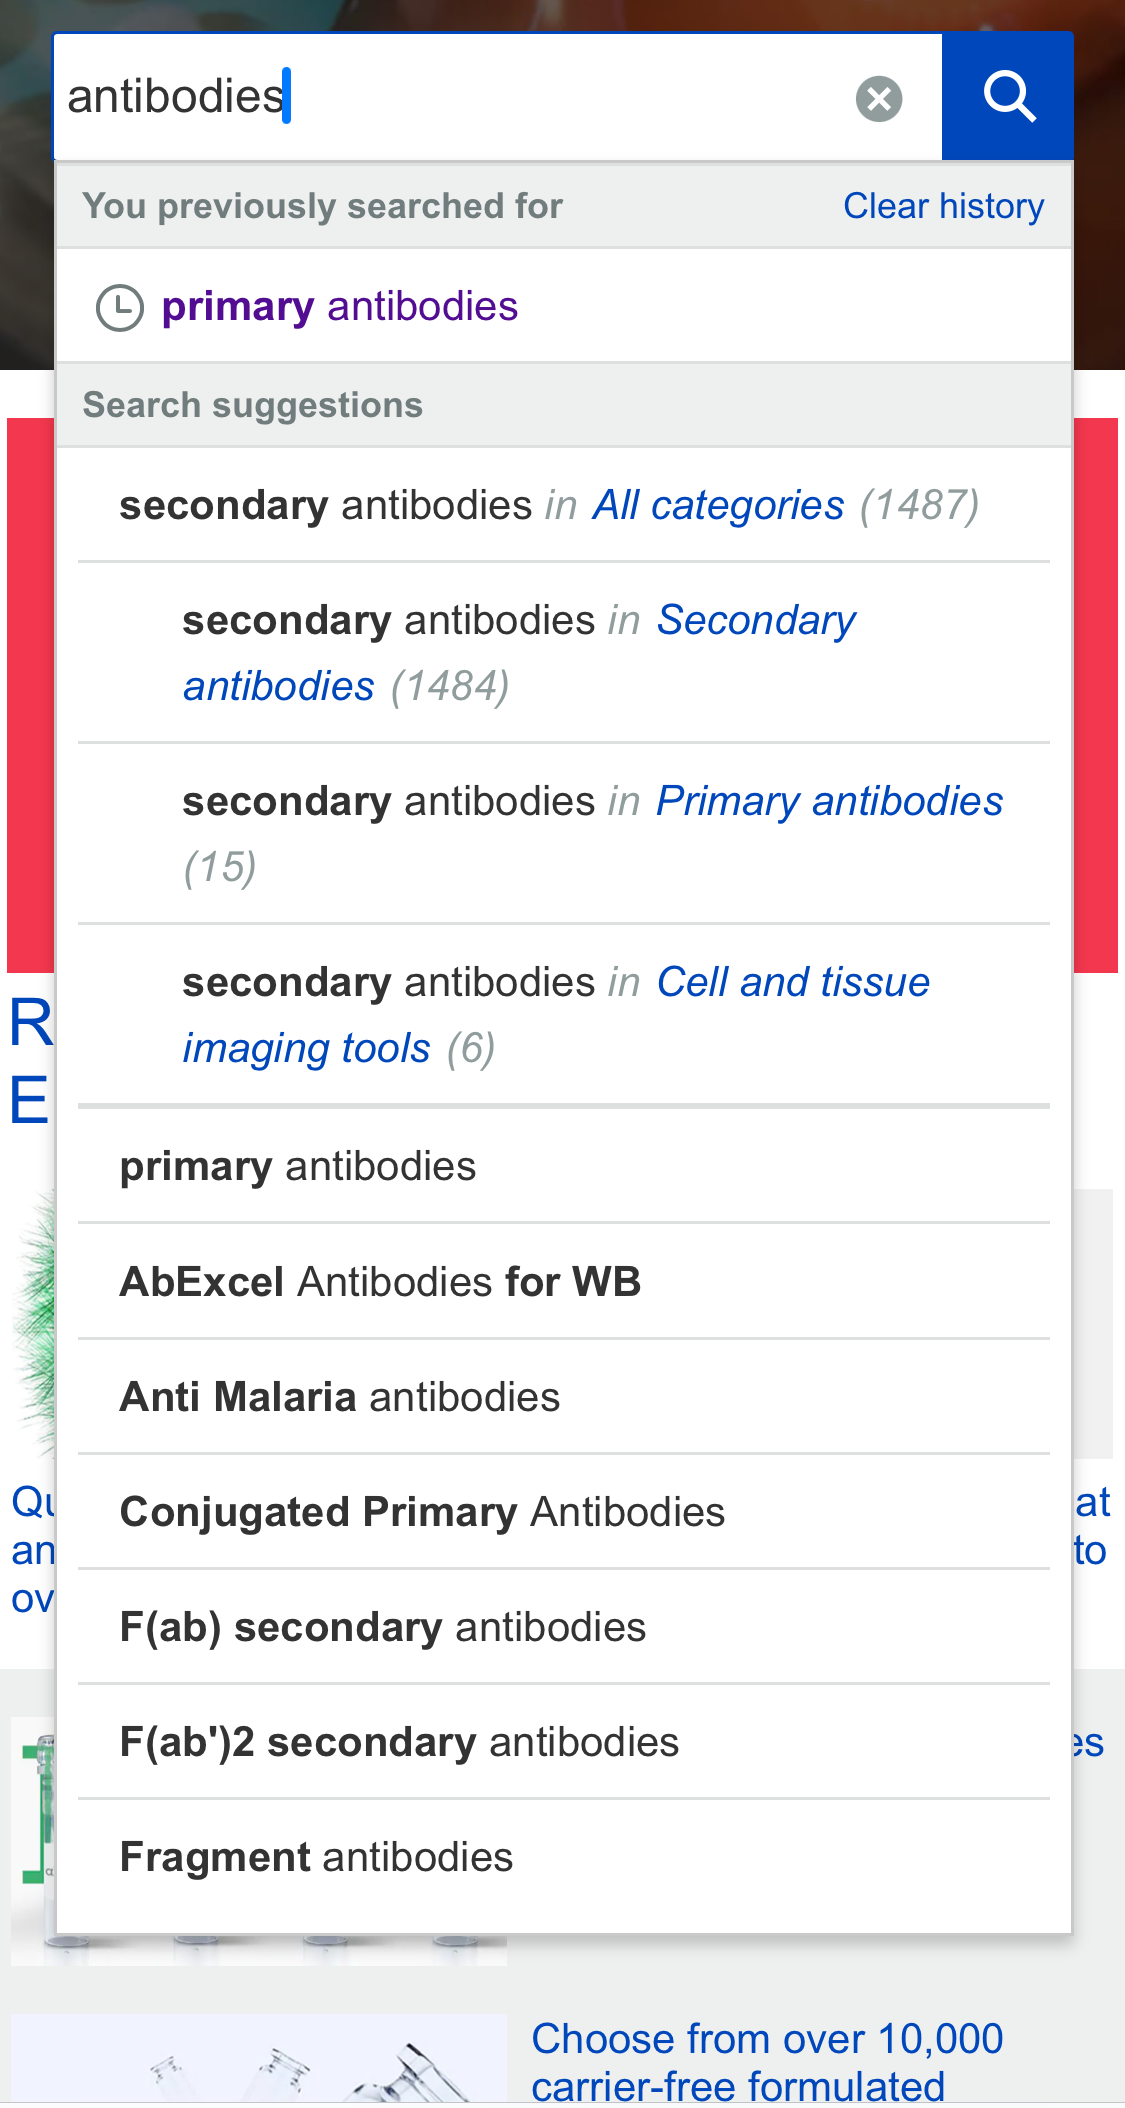Select 'F(ab')2 secondary antibodies' suggestion
This screenshot has width=1125, height=2108.
pos(399,1742)
